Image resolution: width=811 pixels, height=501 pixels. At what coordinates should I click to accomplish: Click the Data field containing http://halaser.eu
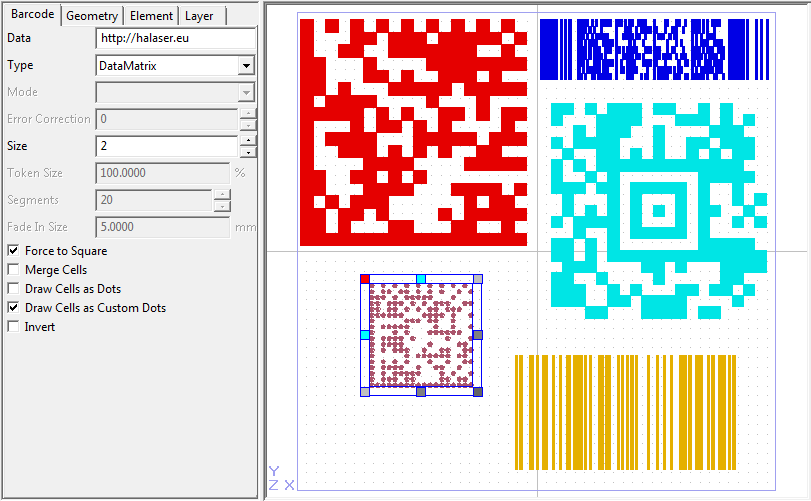[176, 38]
